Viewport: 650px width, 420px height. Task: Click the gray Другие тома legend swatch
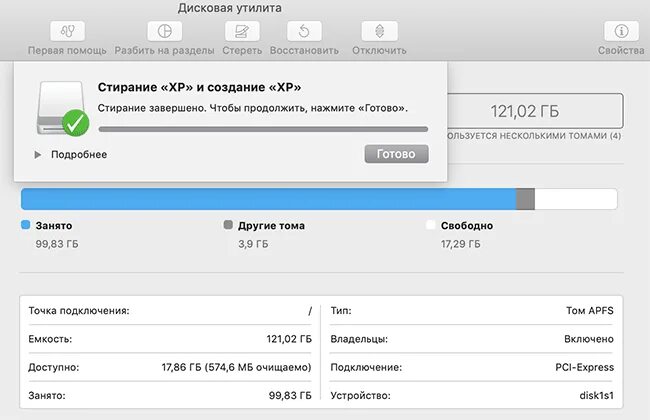(x=228, y=225)
